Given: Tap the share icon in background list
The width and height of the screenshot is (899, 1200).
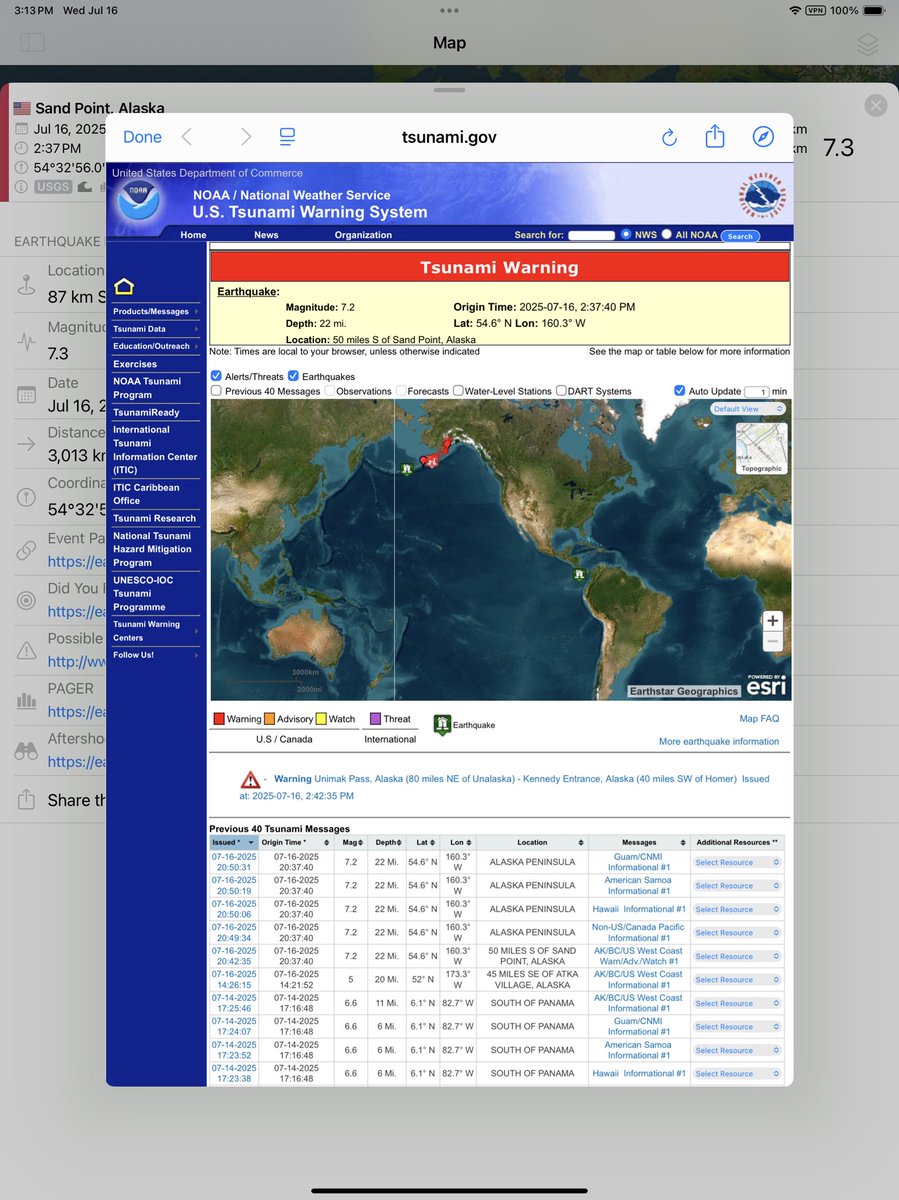Looking at the screenshot, I should (25, 800).
